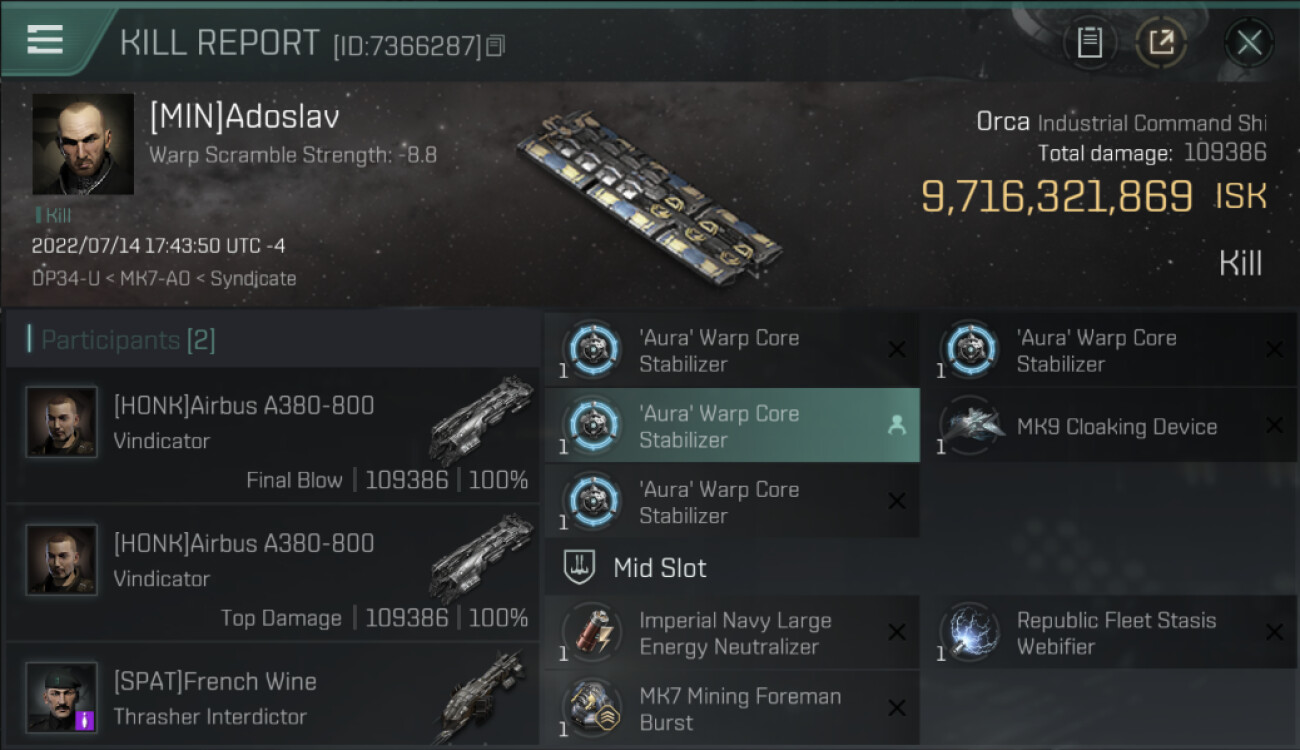Click the share export icon
Viewport: 1300px width, 750px height.
point(1161,42)
